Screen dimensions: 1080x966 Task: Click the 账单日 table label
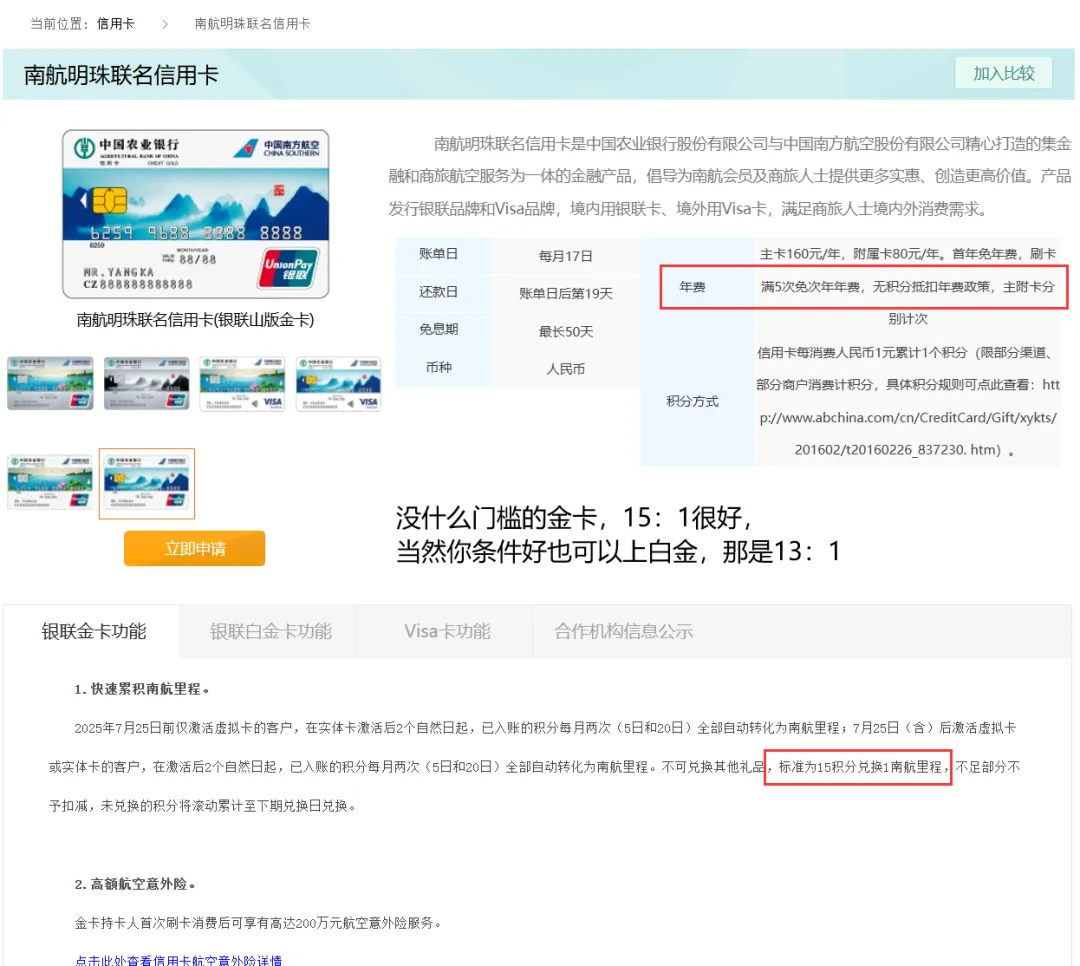439,254
